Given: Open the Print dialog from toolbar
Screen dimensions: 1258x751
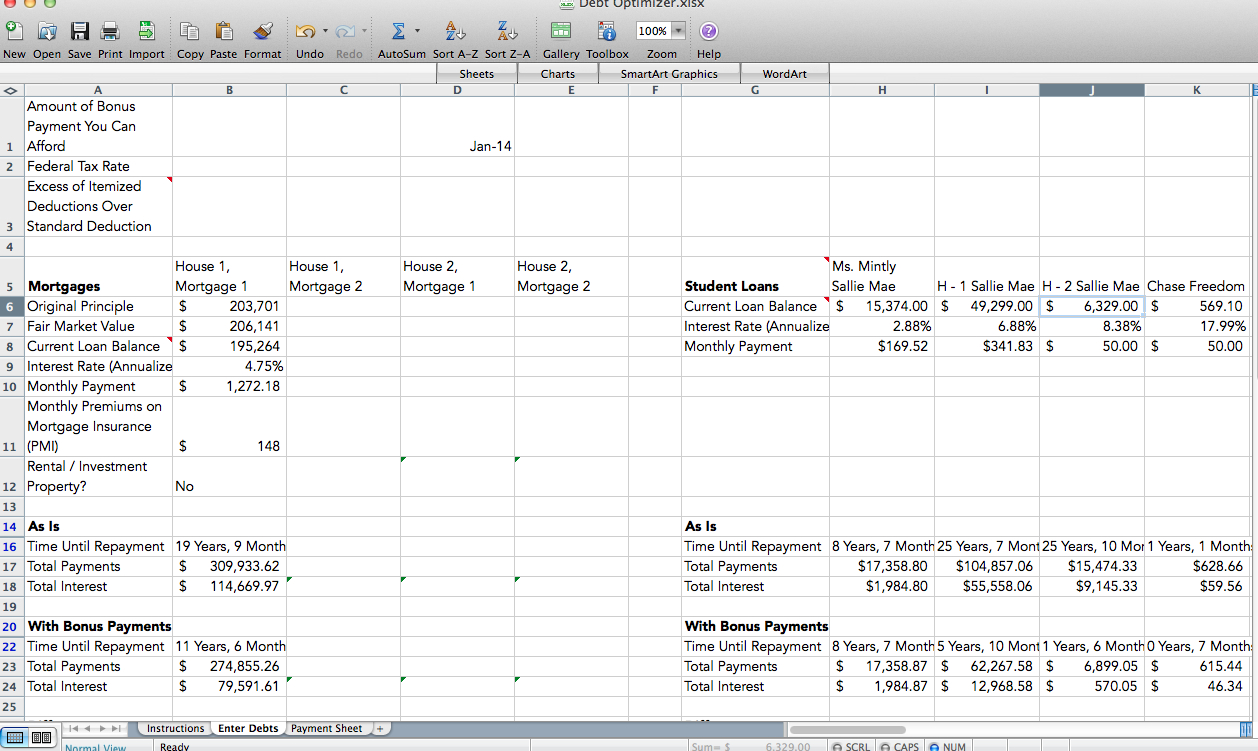Looking at the screenshot, I should pos(111,32).
